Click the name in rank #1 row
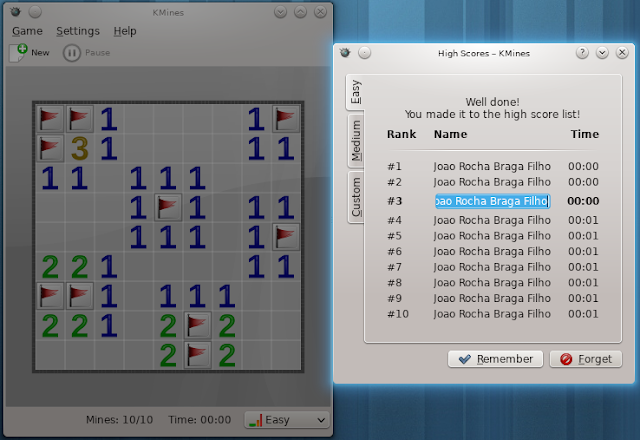The width and height of the screenshot is (640, 440). coord(492,167)
